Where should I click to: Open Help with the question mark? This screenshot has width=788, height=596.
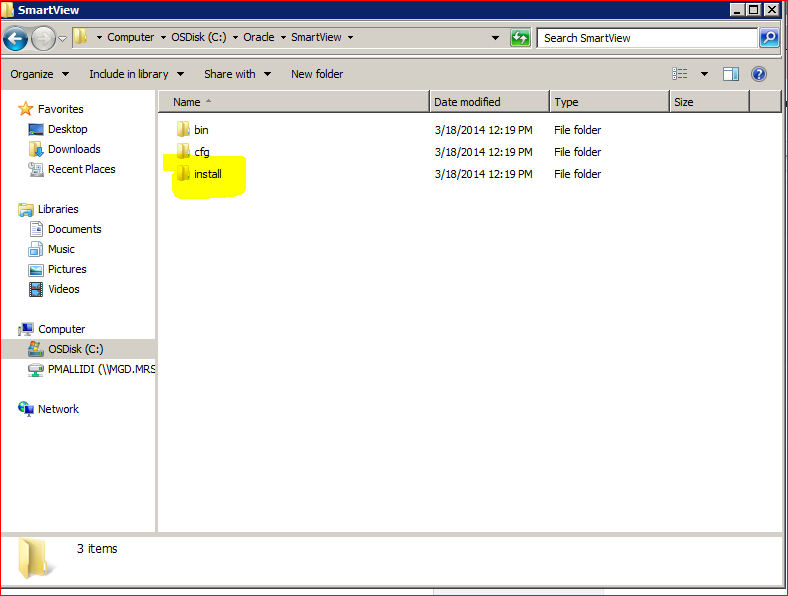[x=759, y=74]
